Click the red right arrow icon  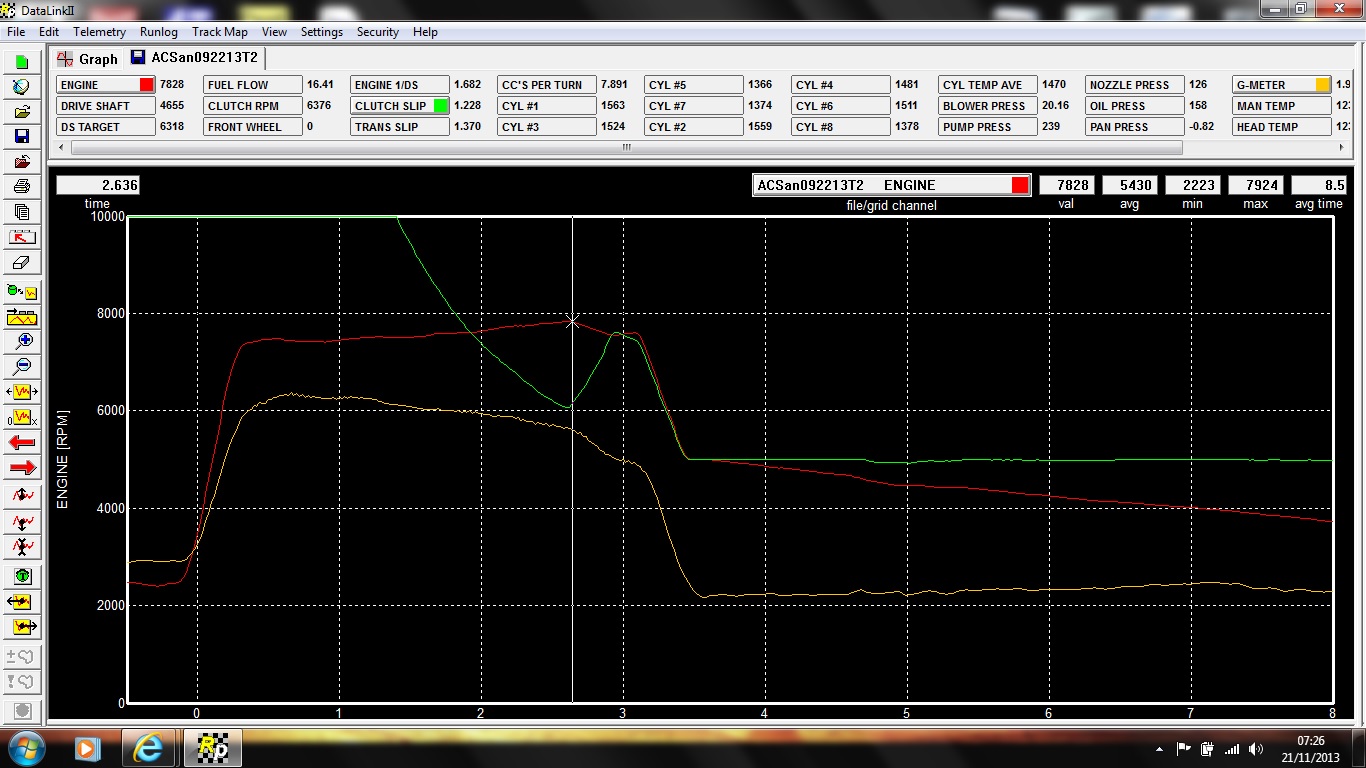click(x=22, y=467)
